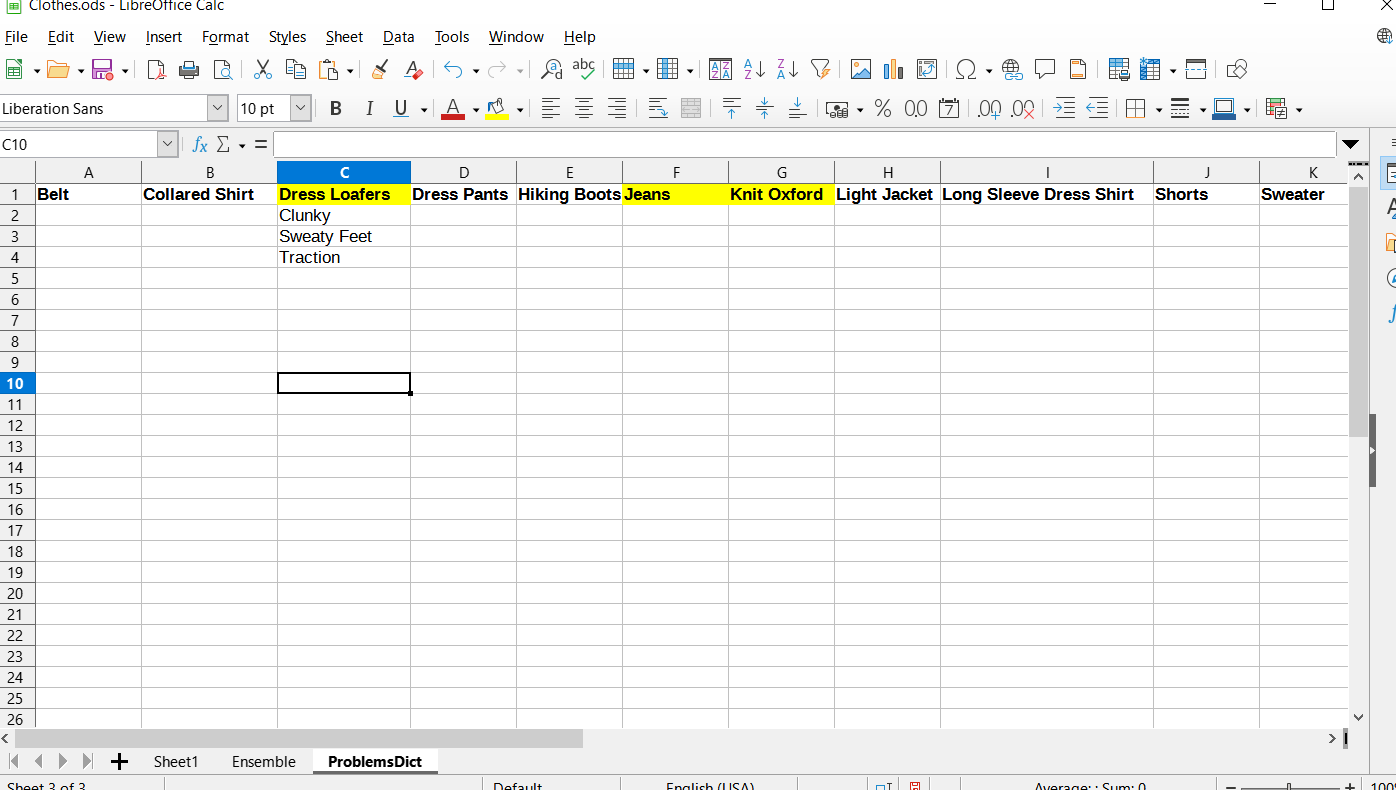Insert a hyperlink

1012,69
